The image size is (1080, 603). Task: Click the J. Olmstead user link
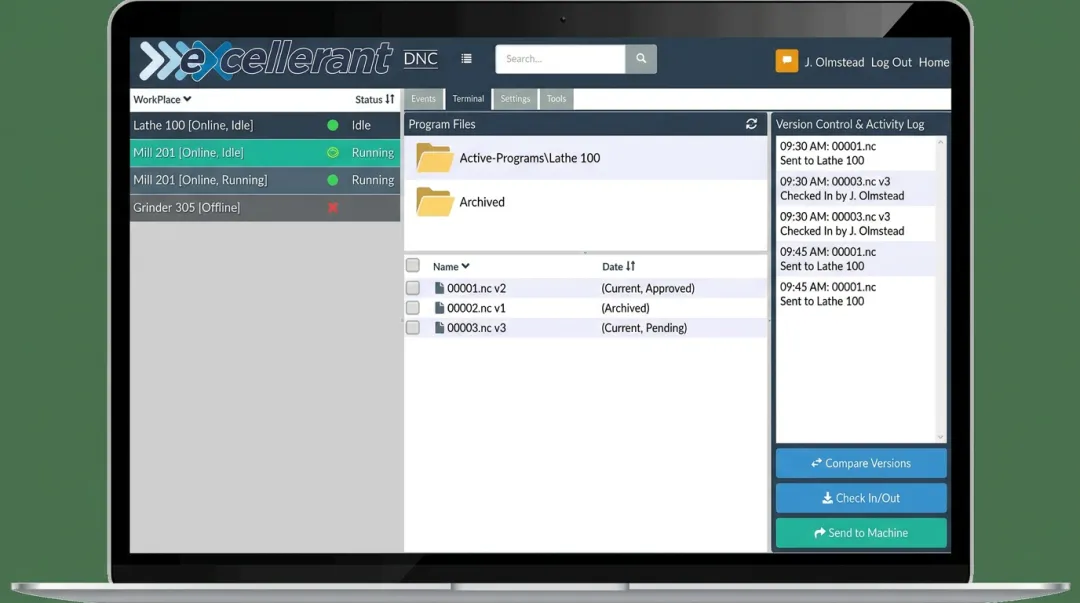coord(834,62)
